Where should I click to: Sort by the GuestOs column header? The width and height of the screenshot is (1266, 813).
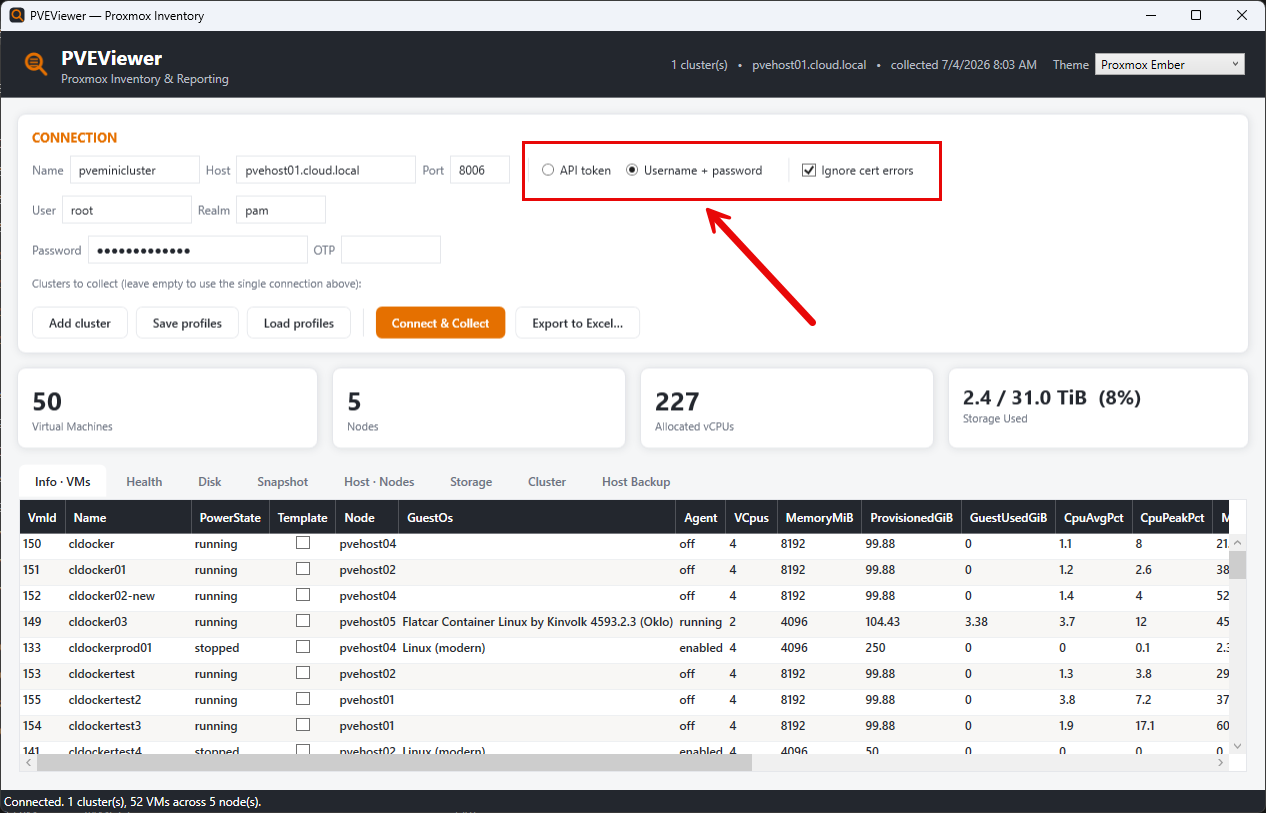click(537, 517)
